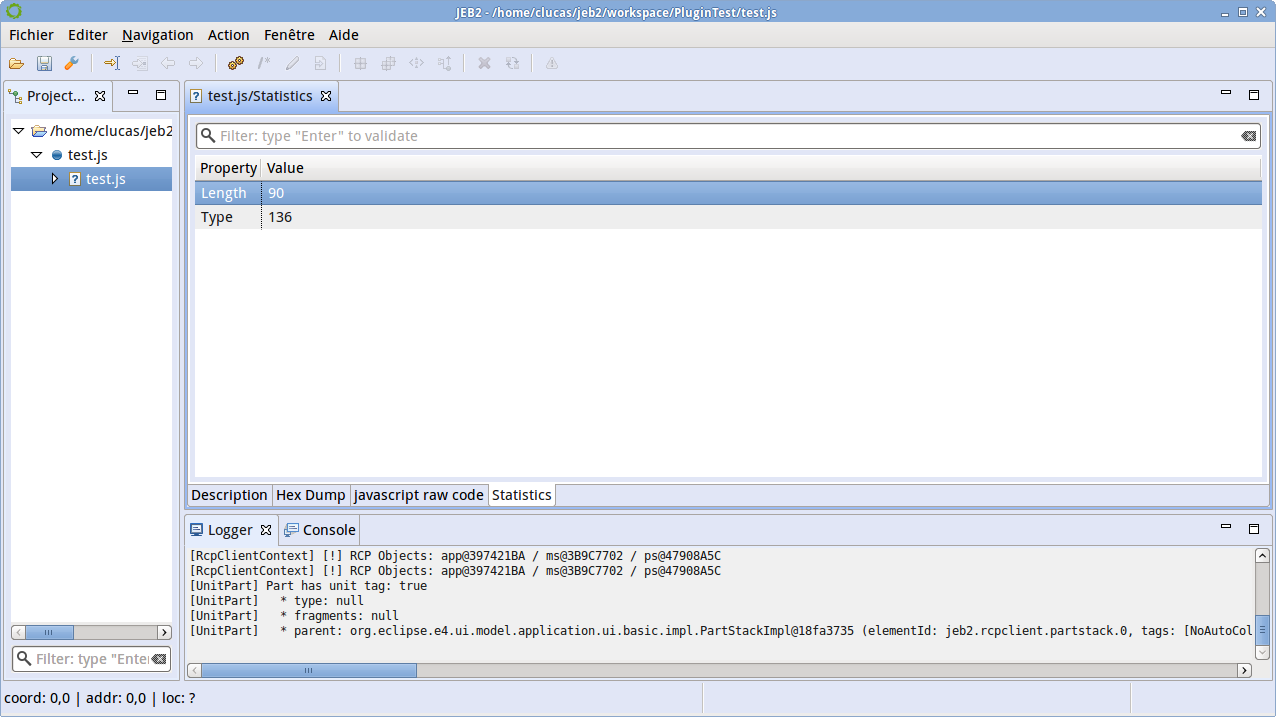Image resolution: width=1276 pixels, height=717 pixels.
Task: Open the Navigation menu
Action: click(158, 35)
